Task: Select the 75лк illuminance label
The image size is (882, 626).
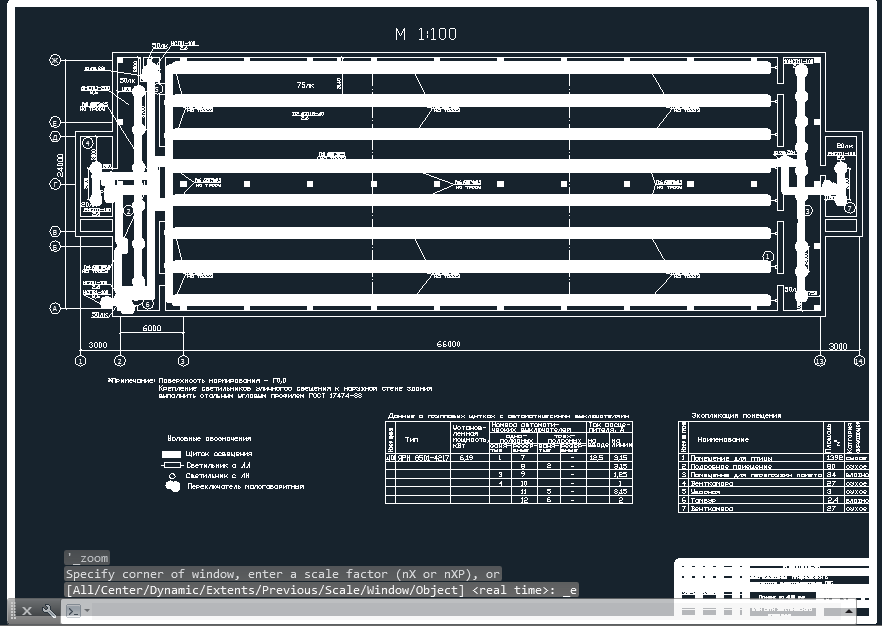Action: (x=305, y=85)
